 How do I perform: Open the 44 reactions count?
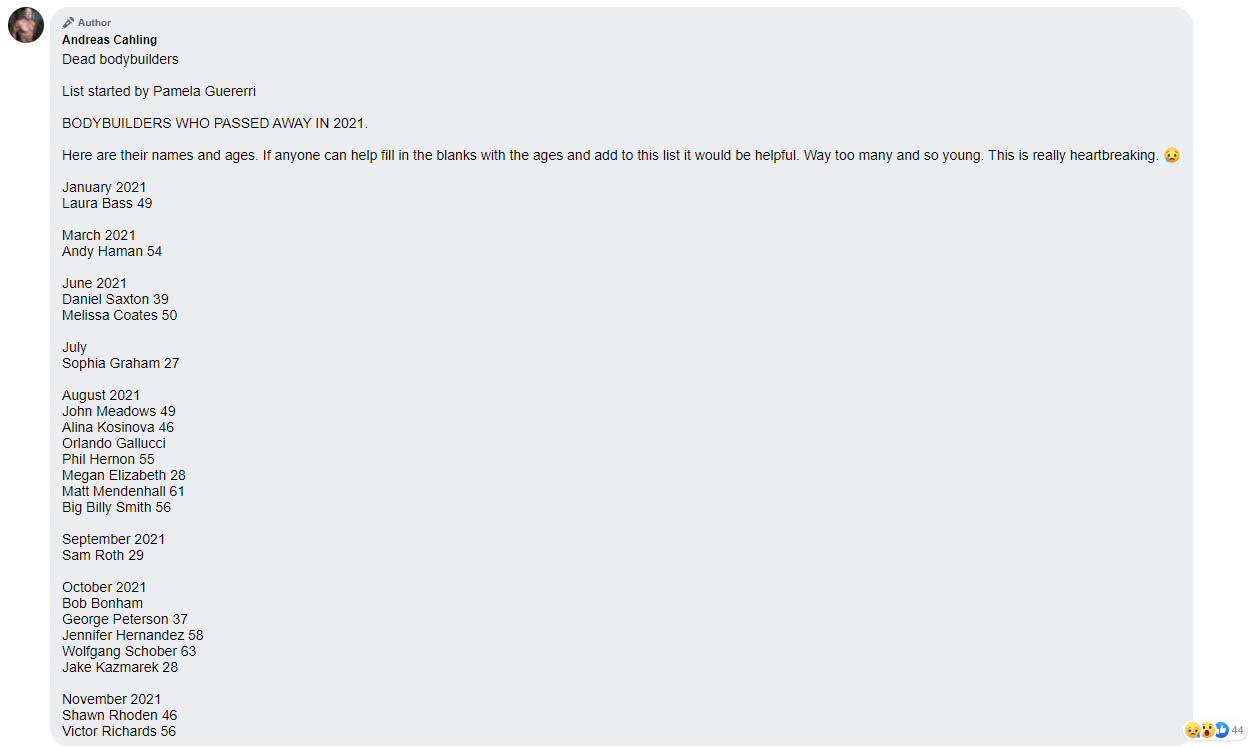point(1238,731)
